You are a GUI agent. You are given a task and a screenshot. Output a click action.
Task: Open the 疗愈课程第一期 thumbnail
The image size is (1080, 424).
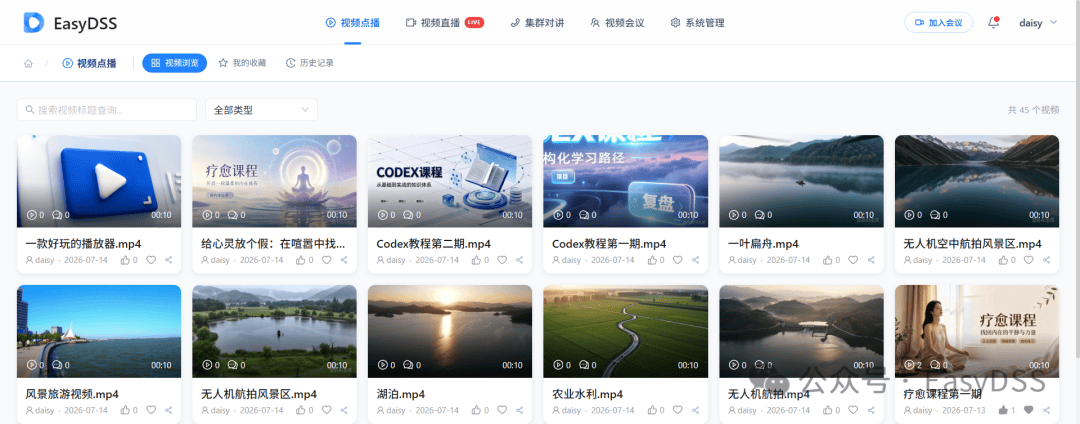pyautogui.click(x=977, y=331)
